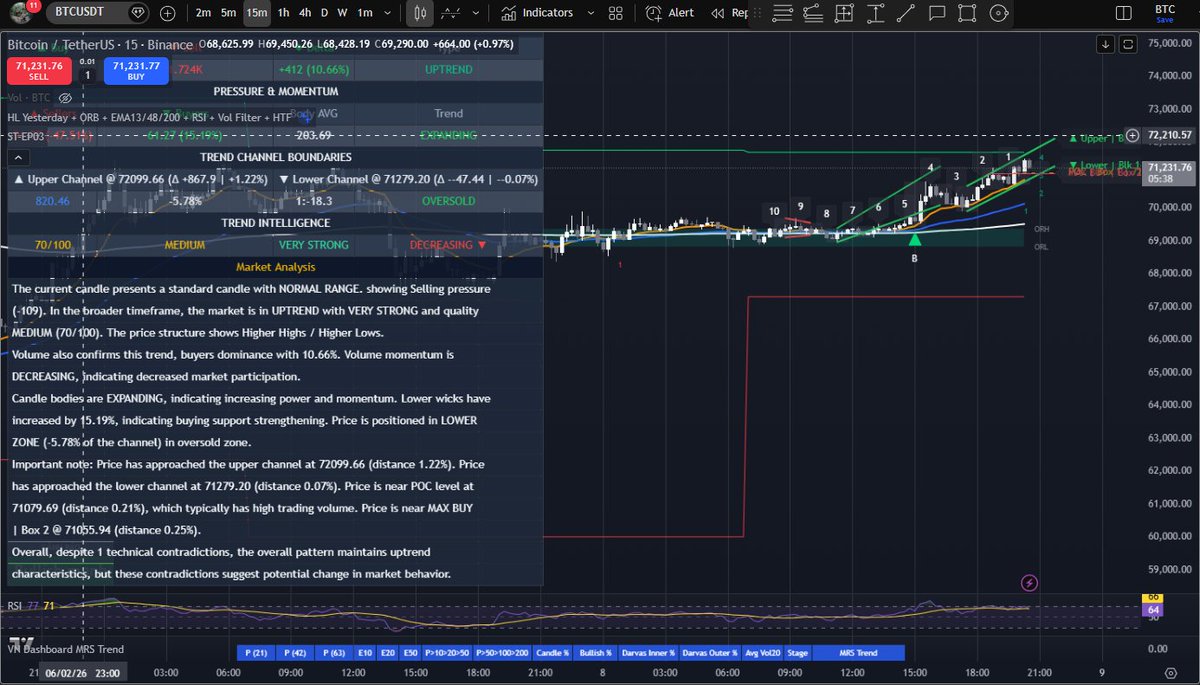Select the callout comment tool
1200x685 pixels.
pyautogui.click(x=937, y=13)
